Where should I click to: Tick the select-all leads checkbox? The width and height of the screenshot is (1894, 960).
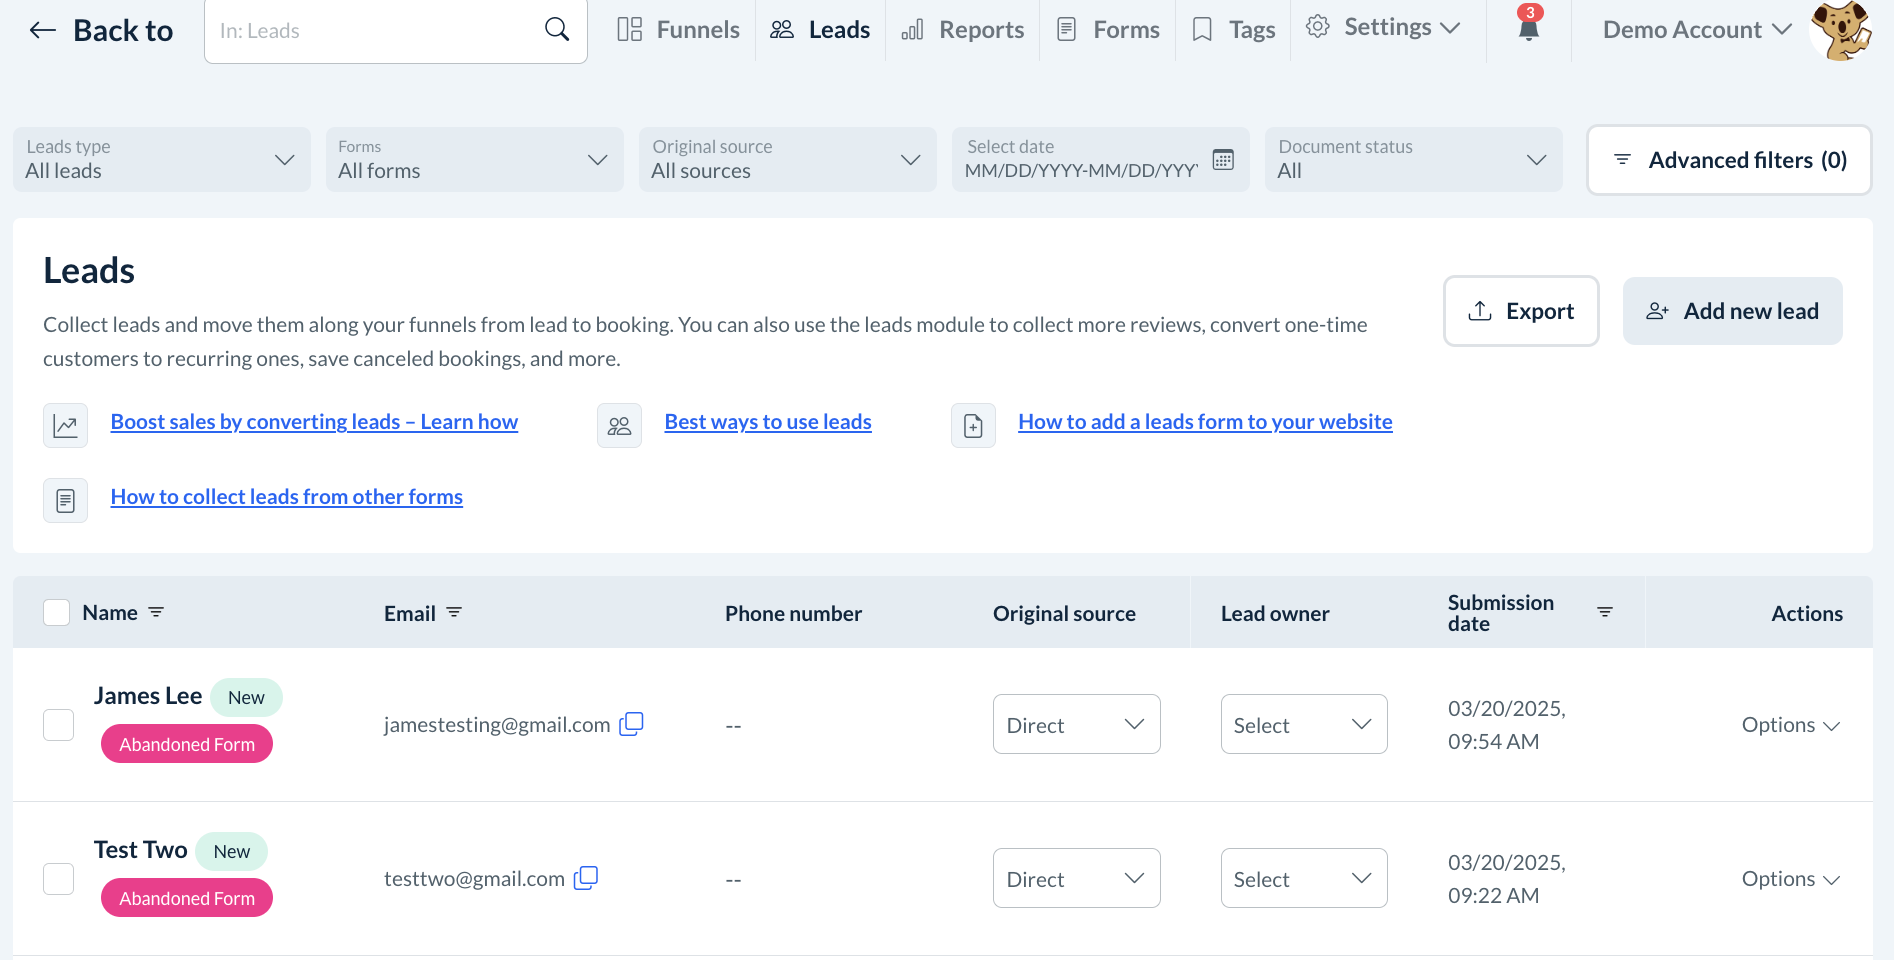click(57, 612)
